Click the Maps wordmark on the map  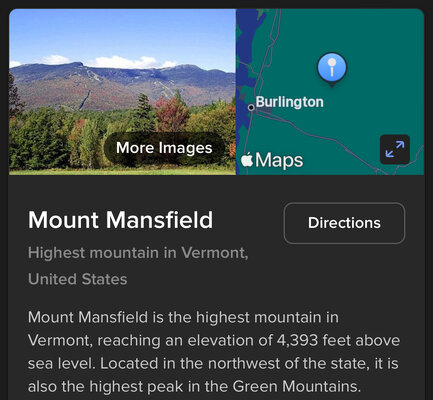[279, 160]
